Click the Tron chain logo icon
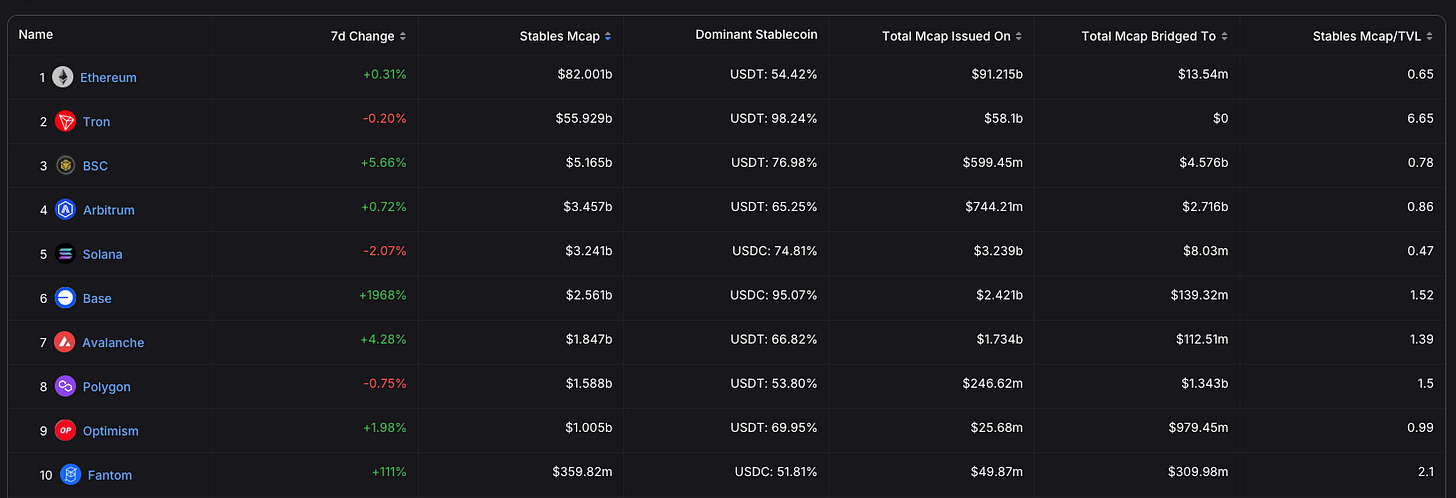Image resolution: width=1456 pixels, height=498 pixels. pyautogui.click(x=66, y=121)
